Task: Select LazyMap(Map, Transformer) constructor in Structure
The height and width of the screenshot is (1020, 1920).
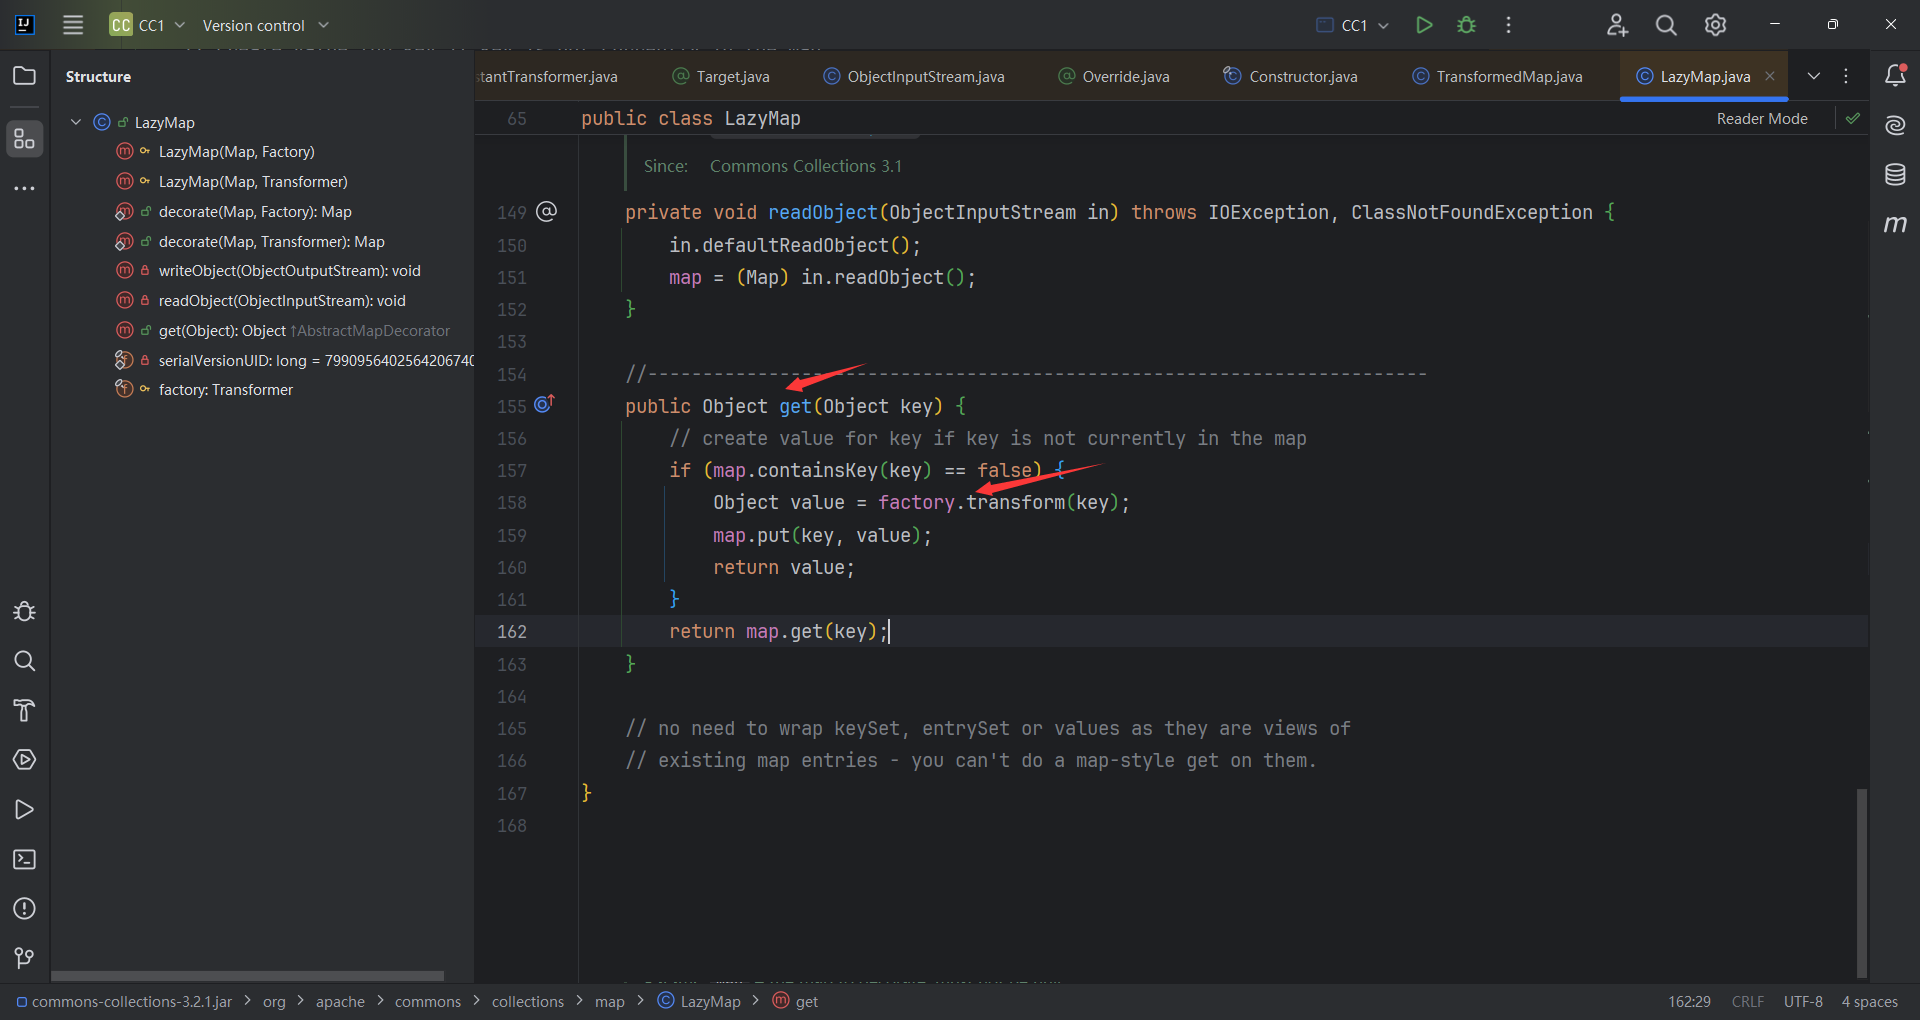Action: pyautogui.click(x=253, y=182)
